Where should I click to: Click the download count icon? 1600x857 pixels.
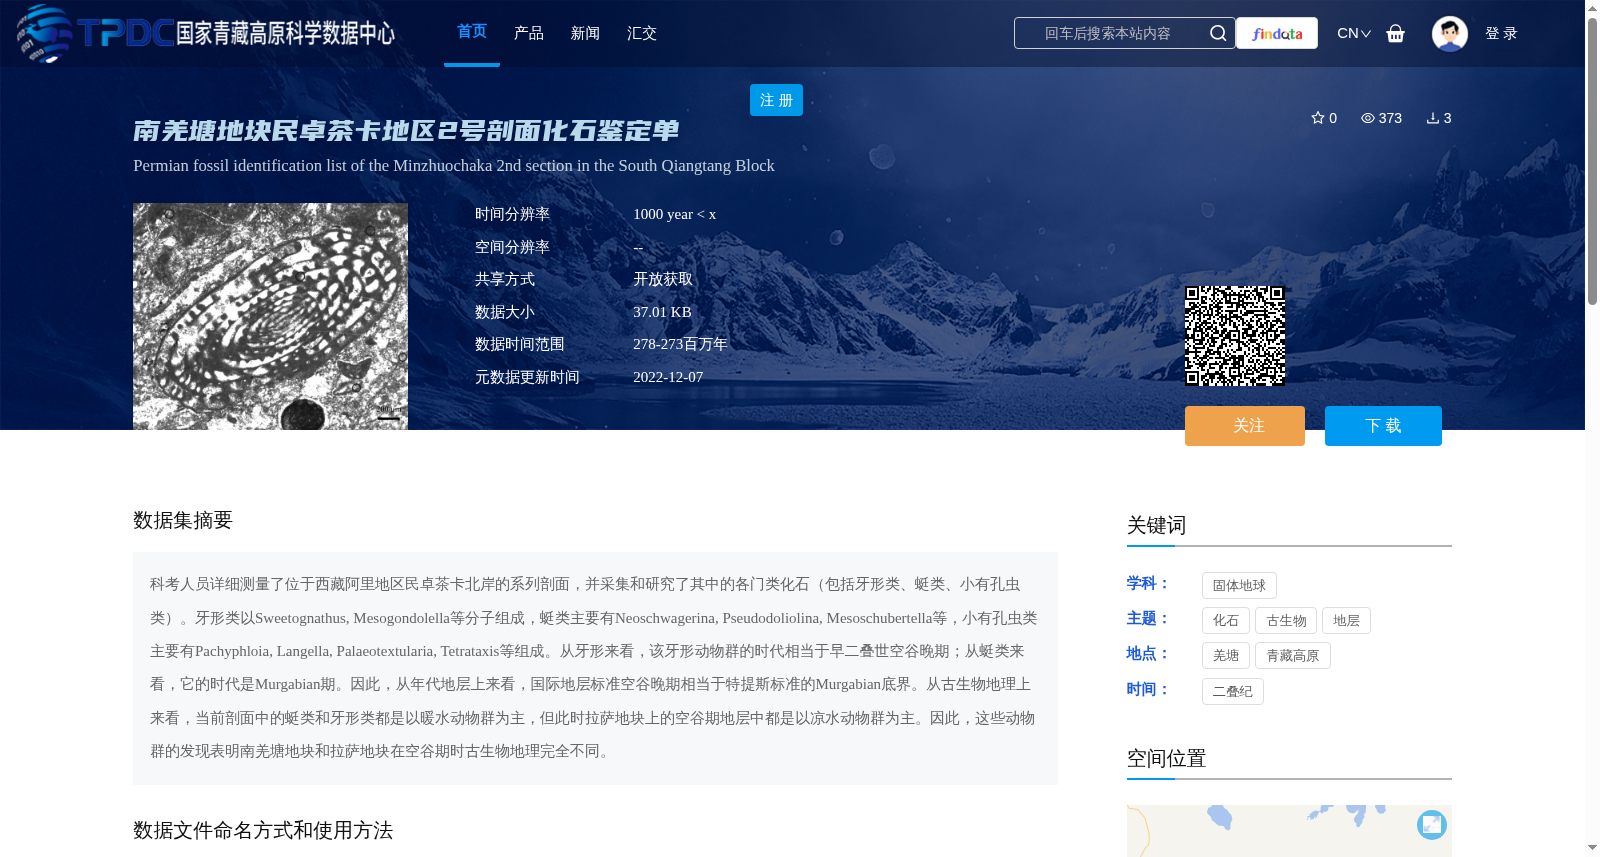coord(1432,118)
